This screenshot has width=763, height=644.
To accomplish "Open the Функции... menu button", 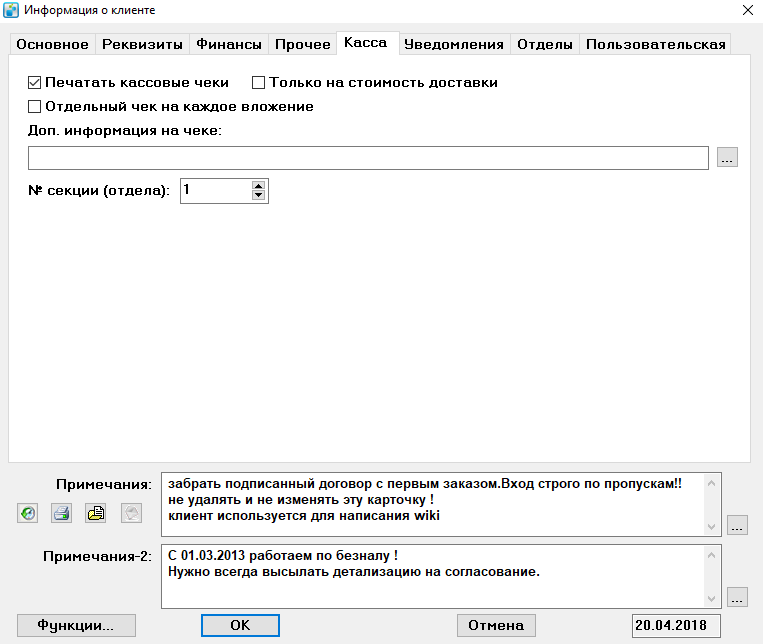I will 76,626.
